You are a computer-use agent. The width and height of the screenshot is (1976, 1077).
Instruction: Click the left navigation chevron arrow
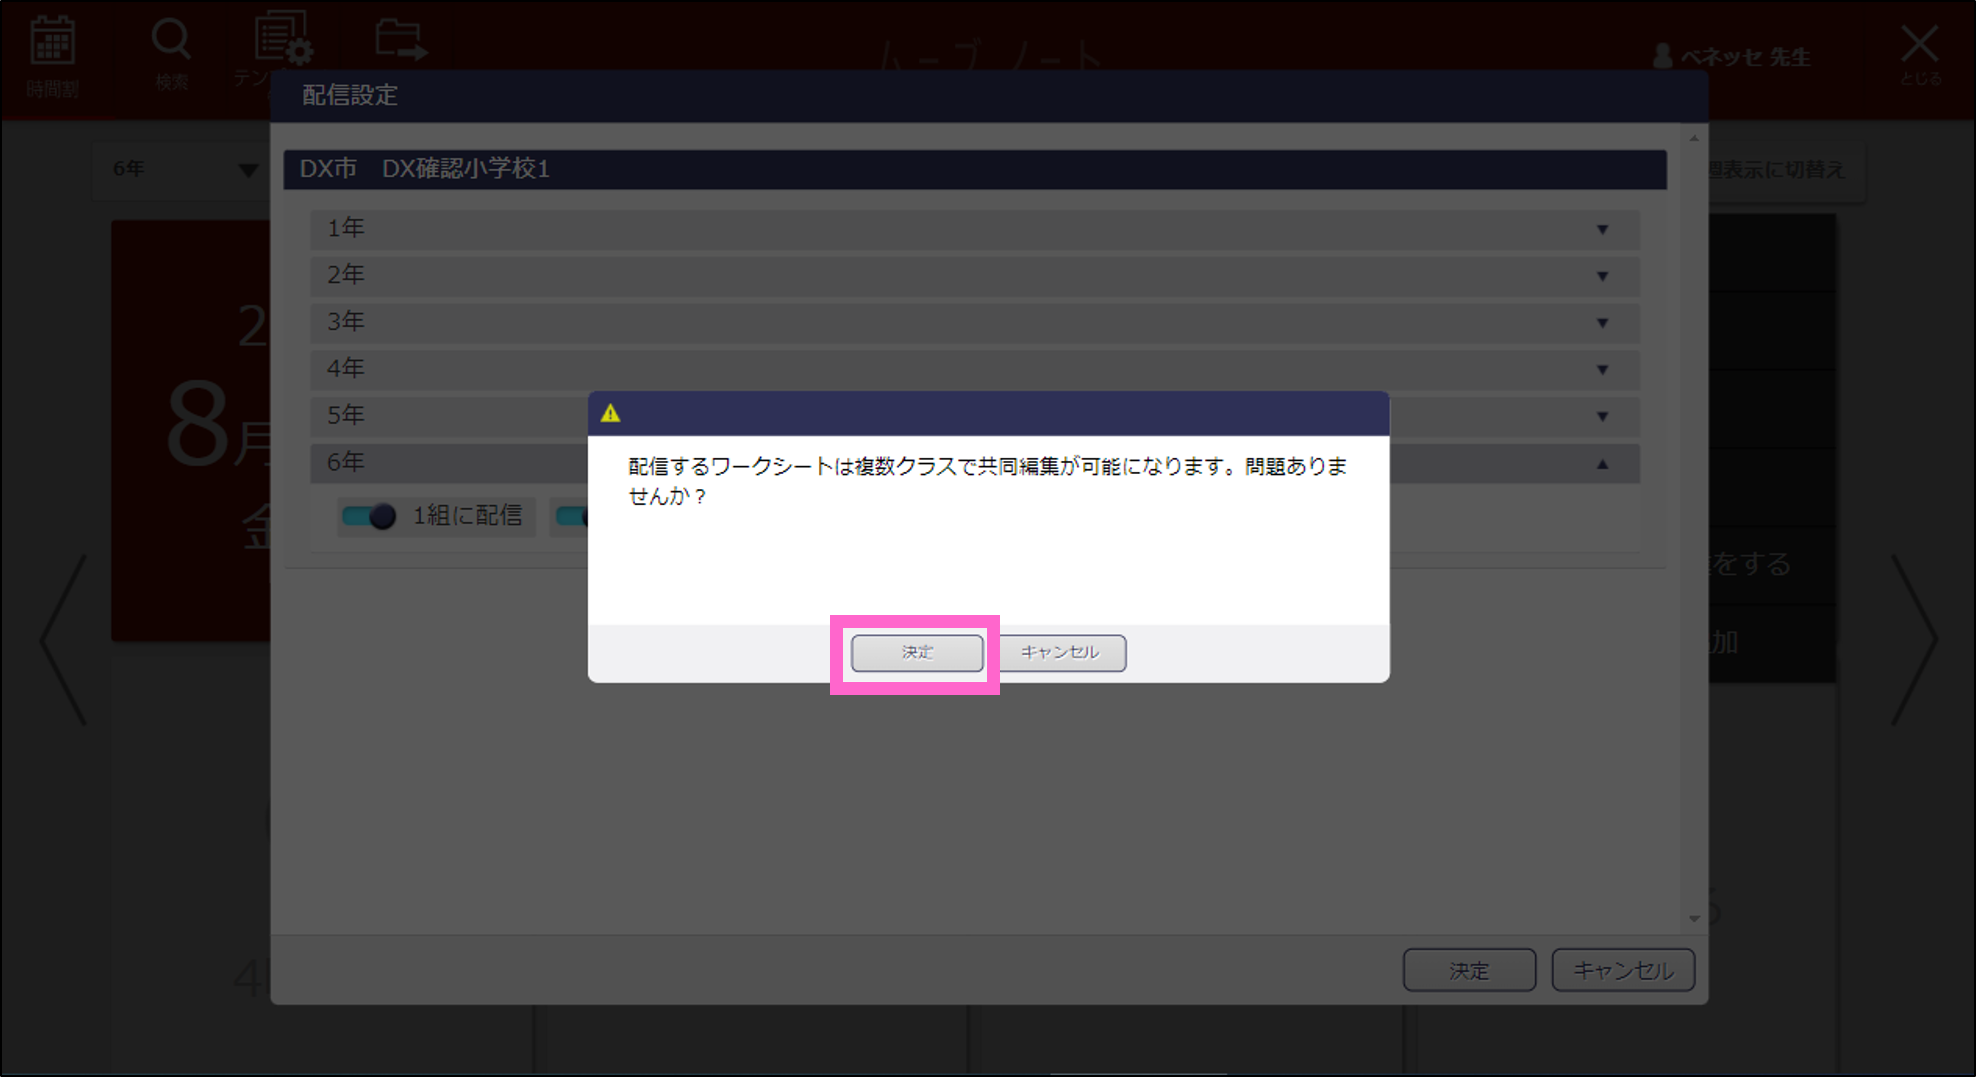pyautogui.click(x=62, y=640)
